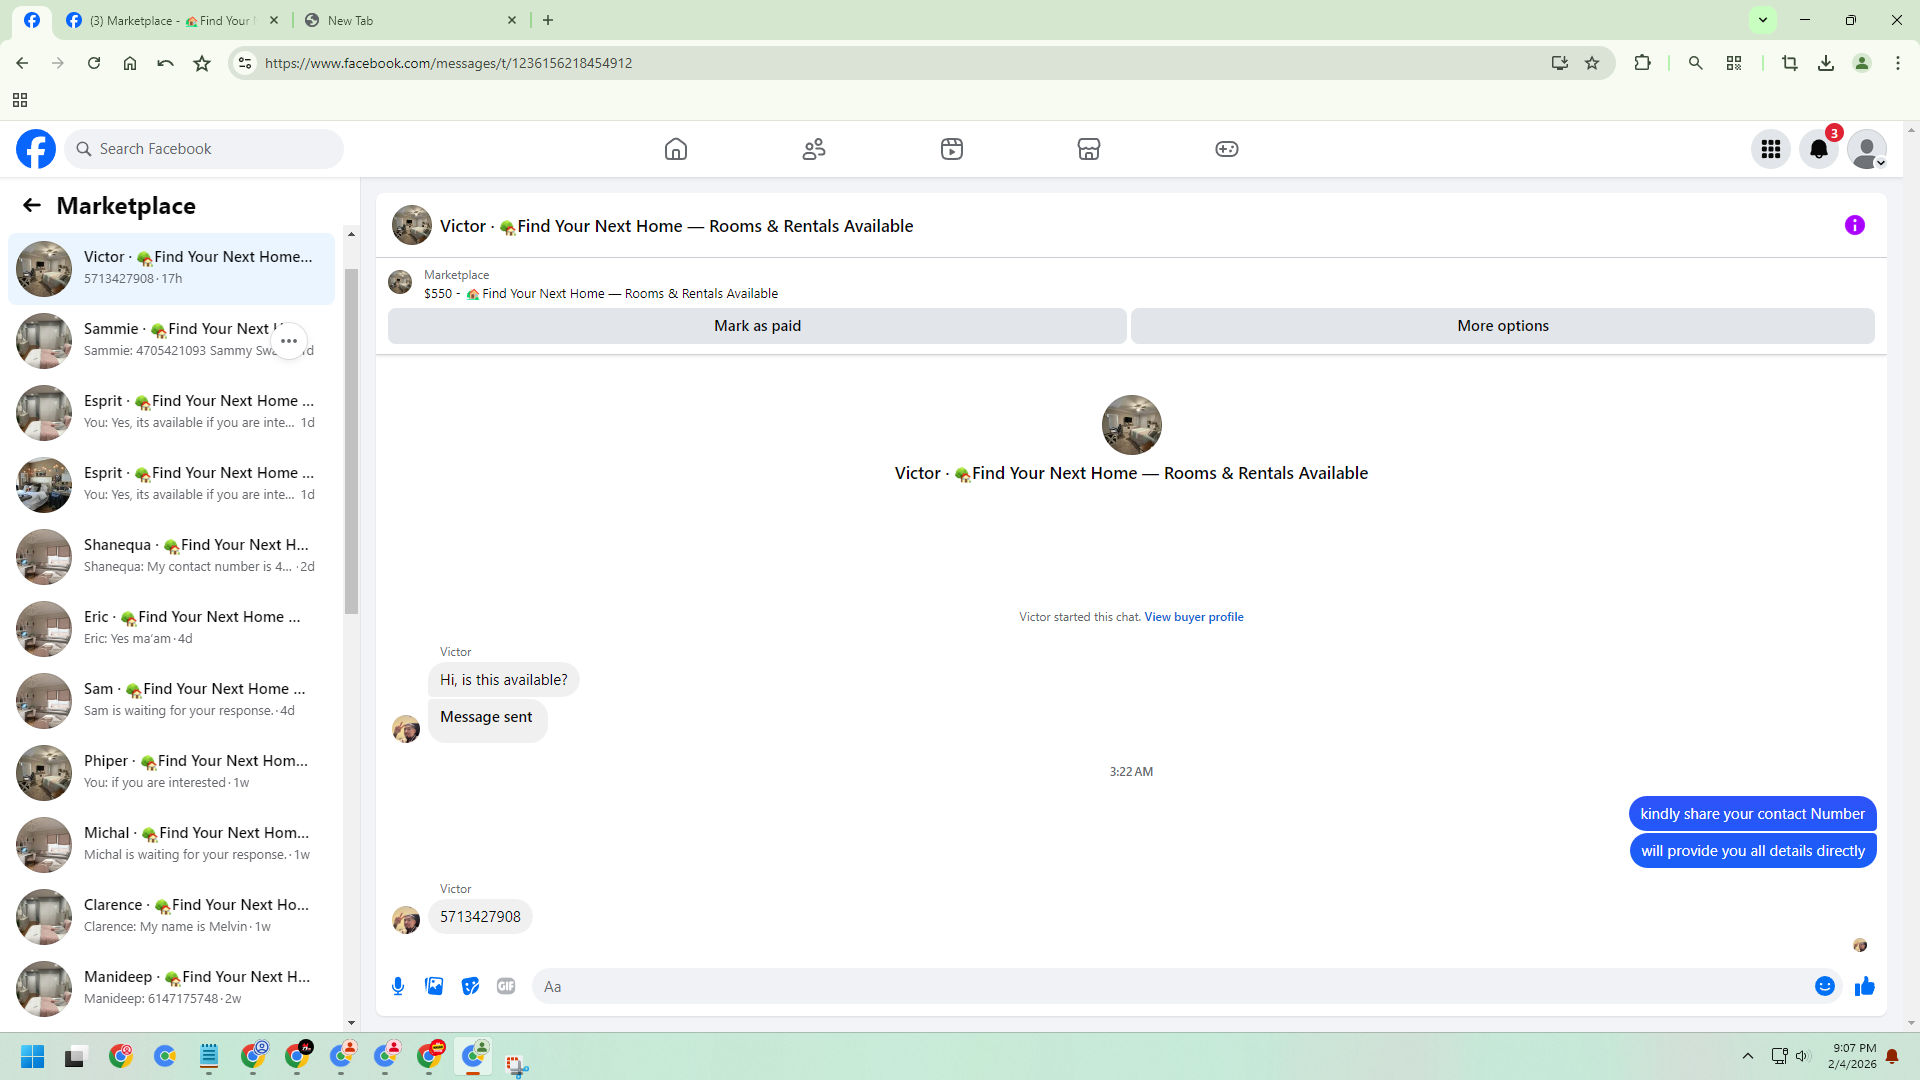Focus the Aa message input field
The width and height of the screenshot is (1920, 1080).
pos(1170,986)
